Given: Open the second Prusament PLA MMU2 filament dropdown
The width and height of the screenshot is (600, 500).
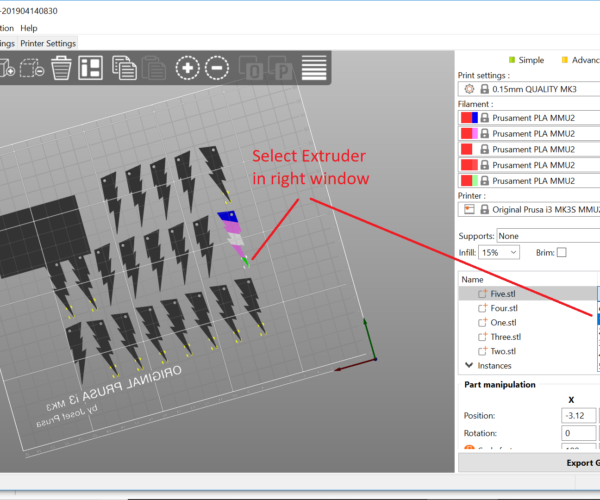Looking at the screenshot, I should [x=529, y=134].
